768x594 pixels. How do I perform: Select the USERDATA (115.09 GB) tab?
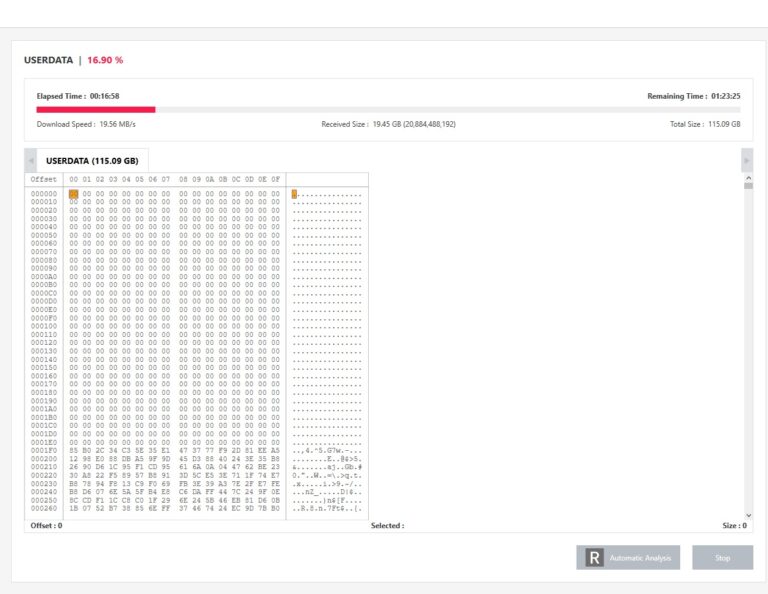pos(92,161)
